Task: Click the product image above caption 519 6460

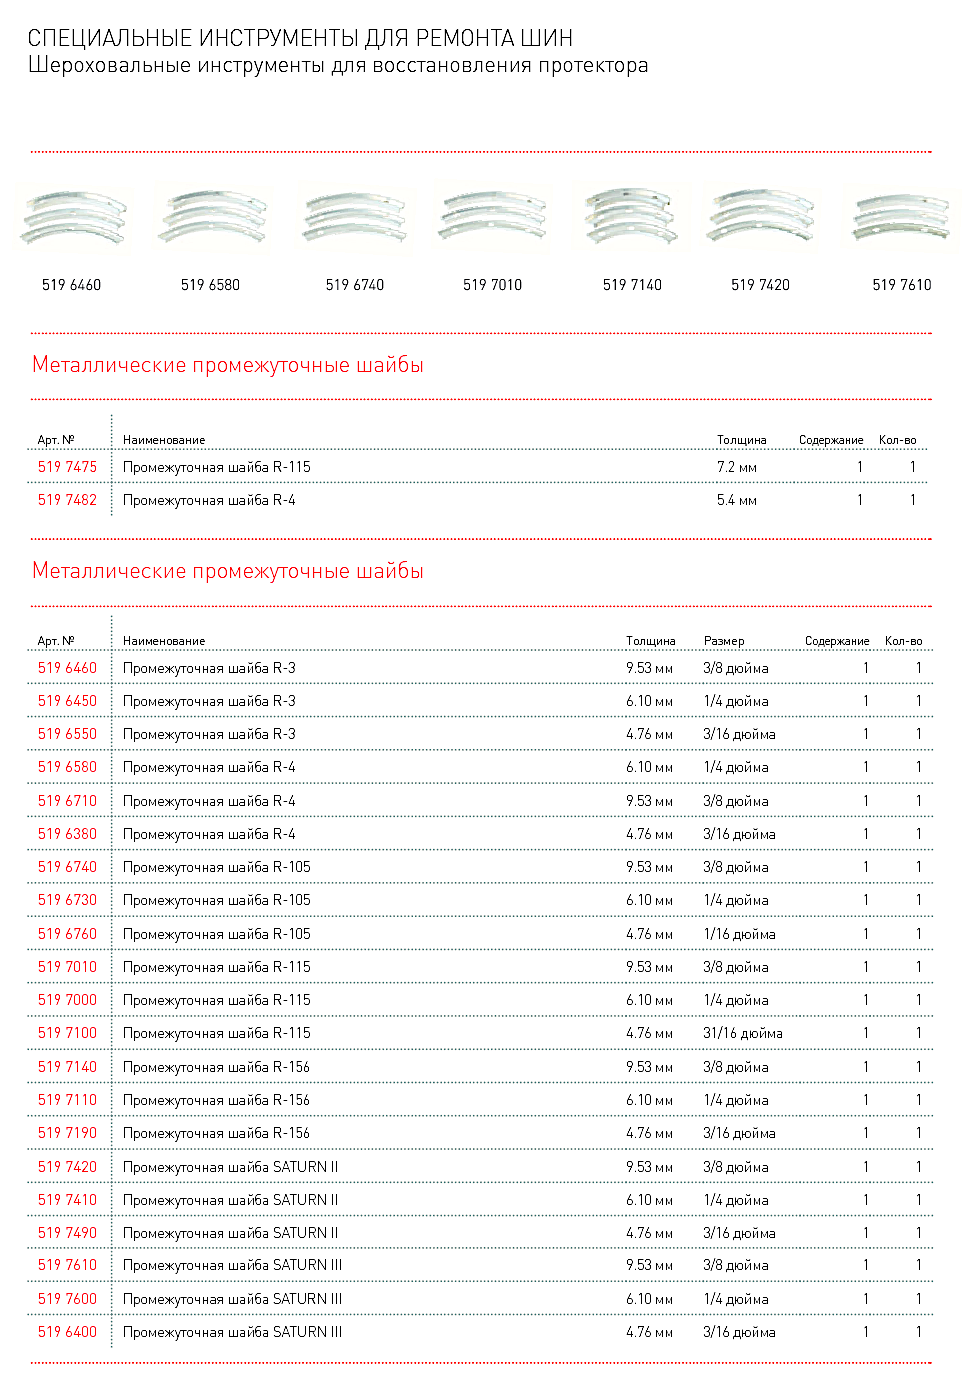Action: pos(74,219)
